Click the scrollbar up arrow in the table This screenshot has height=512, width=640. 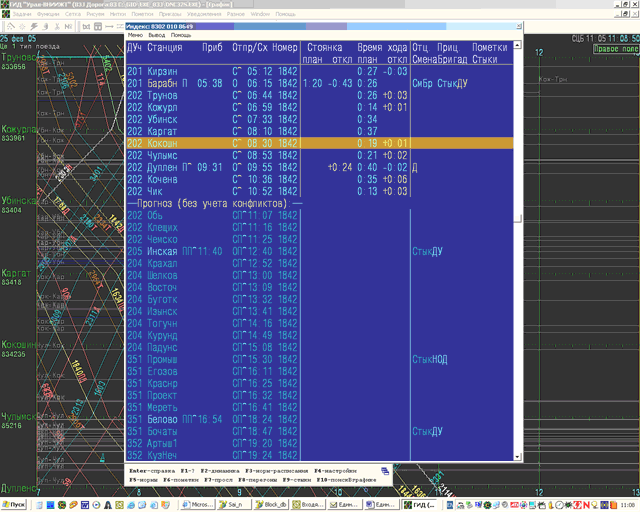(x=517, y=46)
